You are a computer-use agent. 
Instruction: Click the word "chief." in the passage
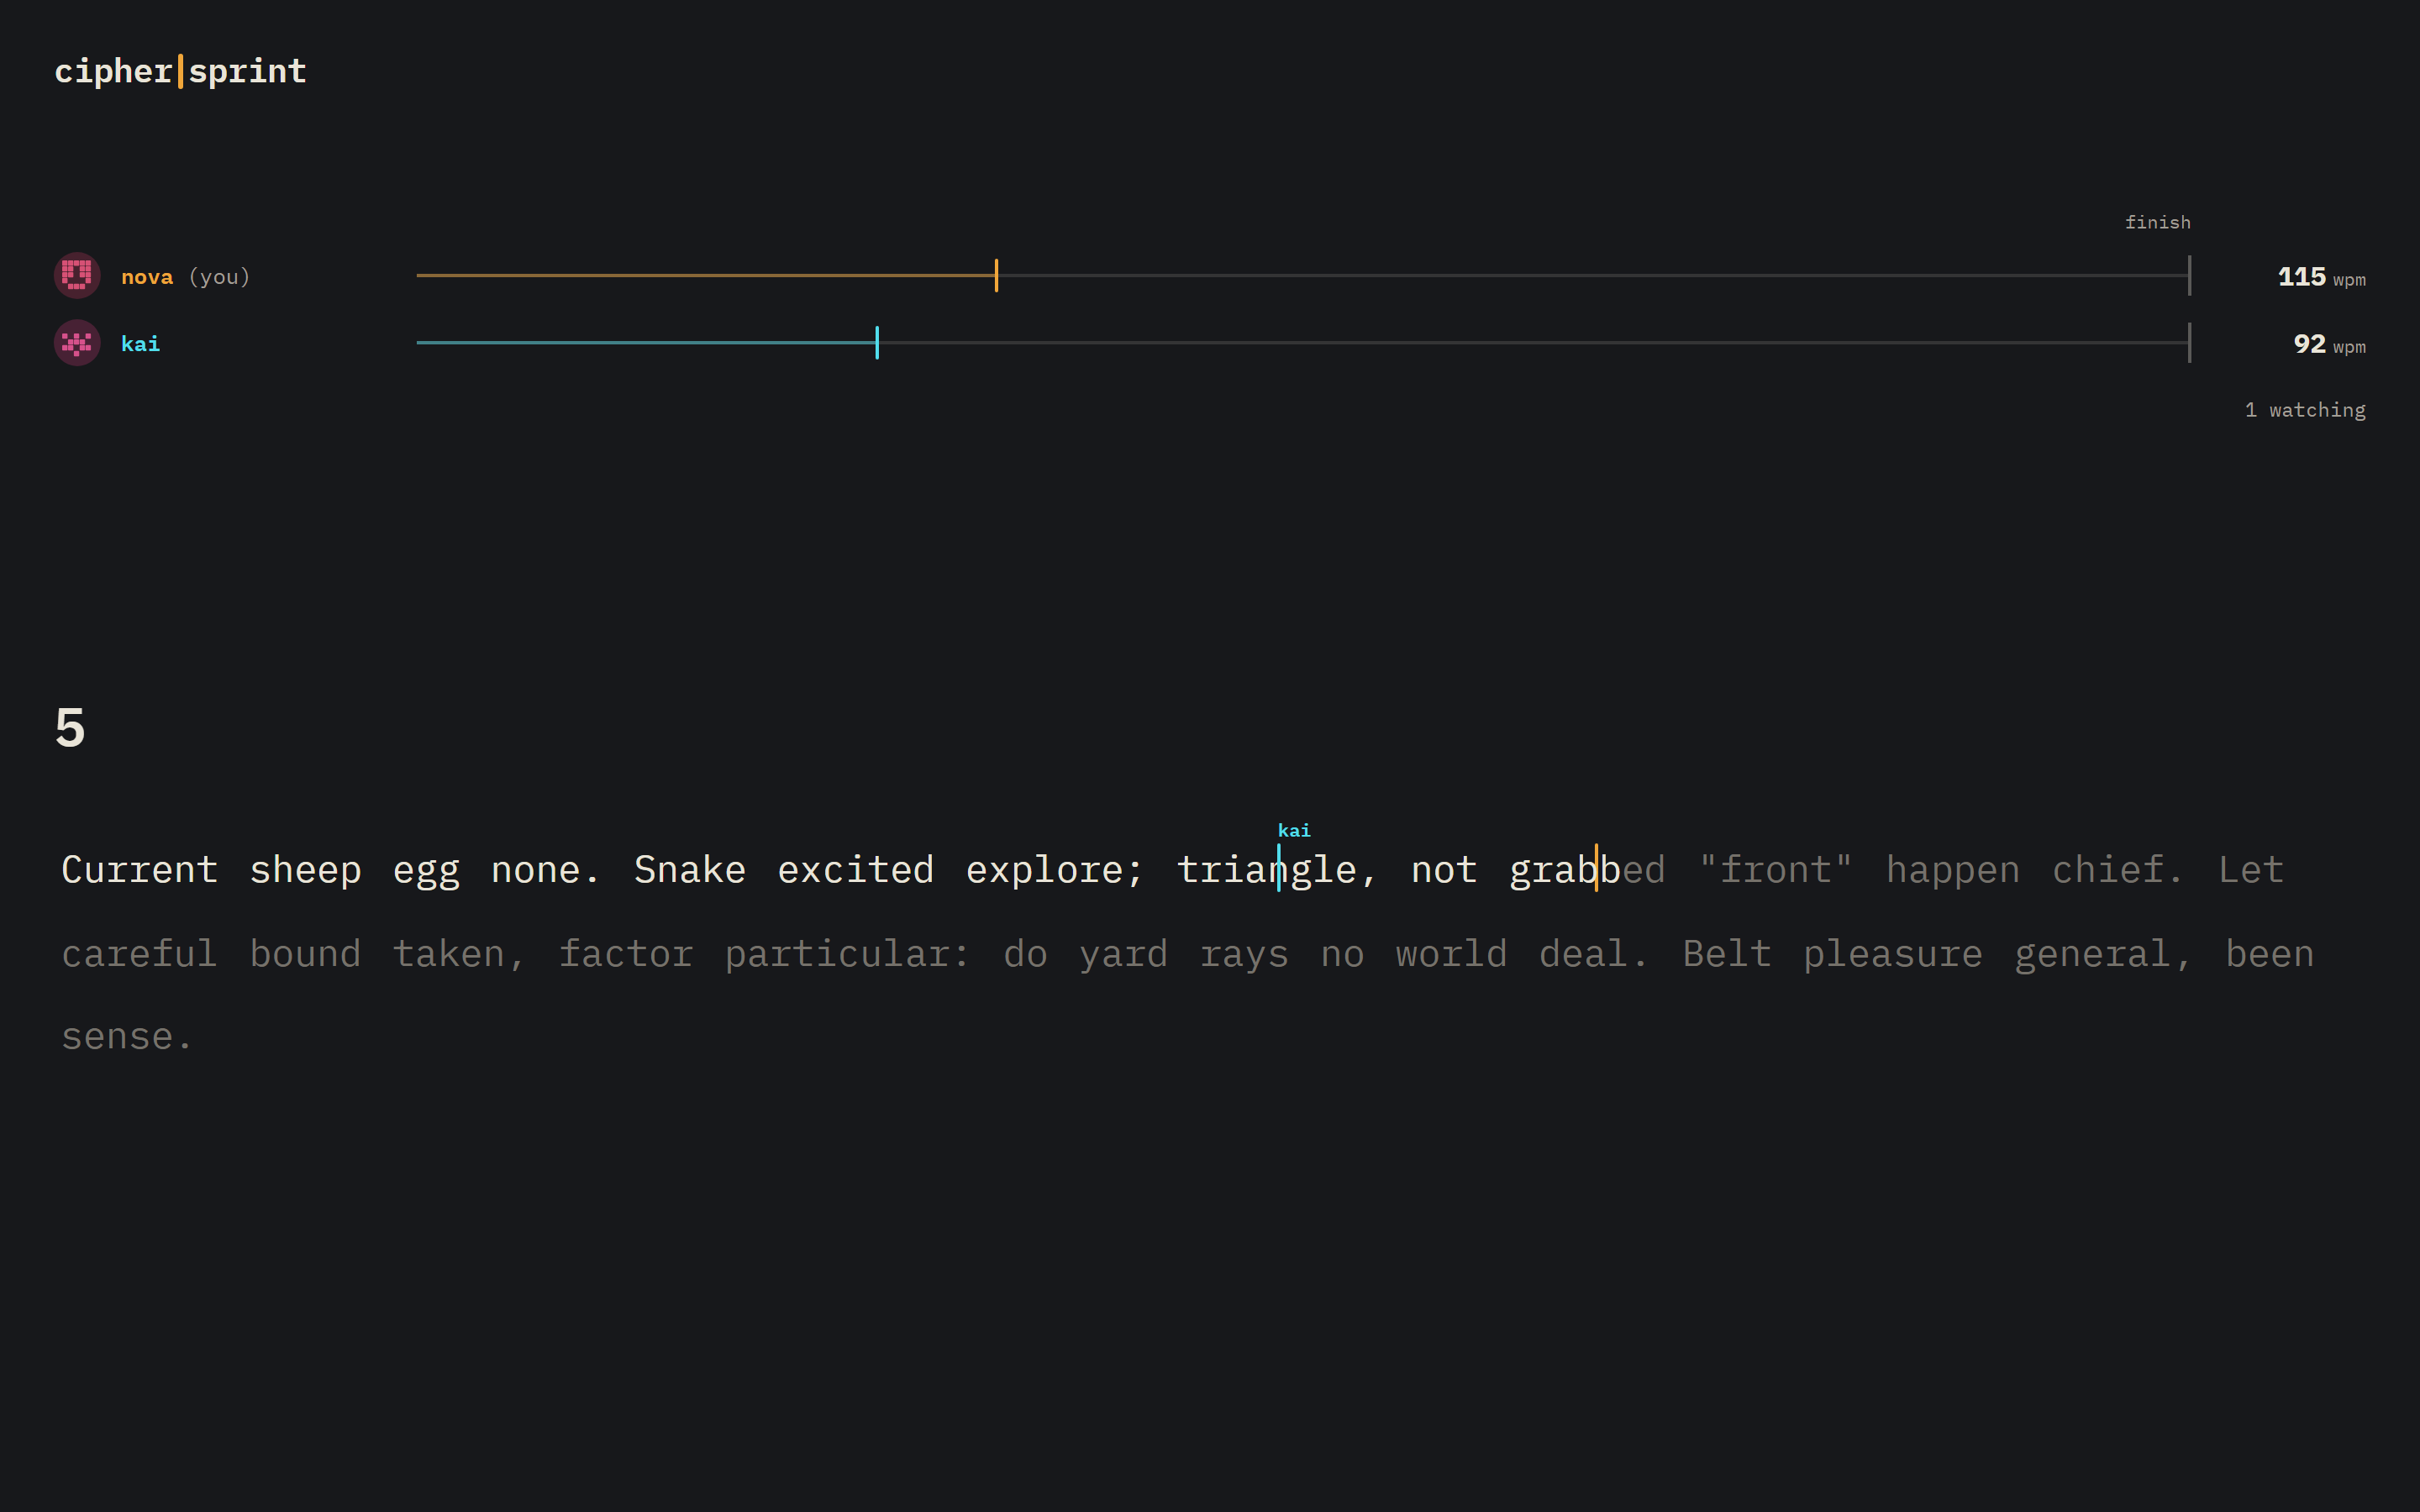pos(2118,870)
